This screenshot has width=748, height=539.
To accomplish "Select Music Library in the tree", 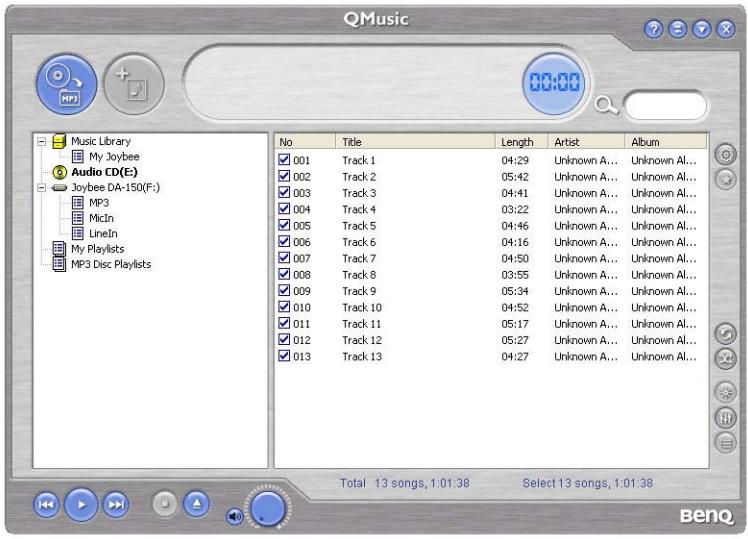I will point(101,141).
